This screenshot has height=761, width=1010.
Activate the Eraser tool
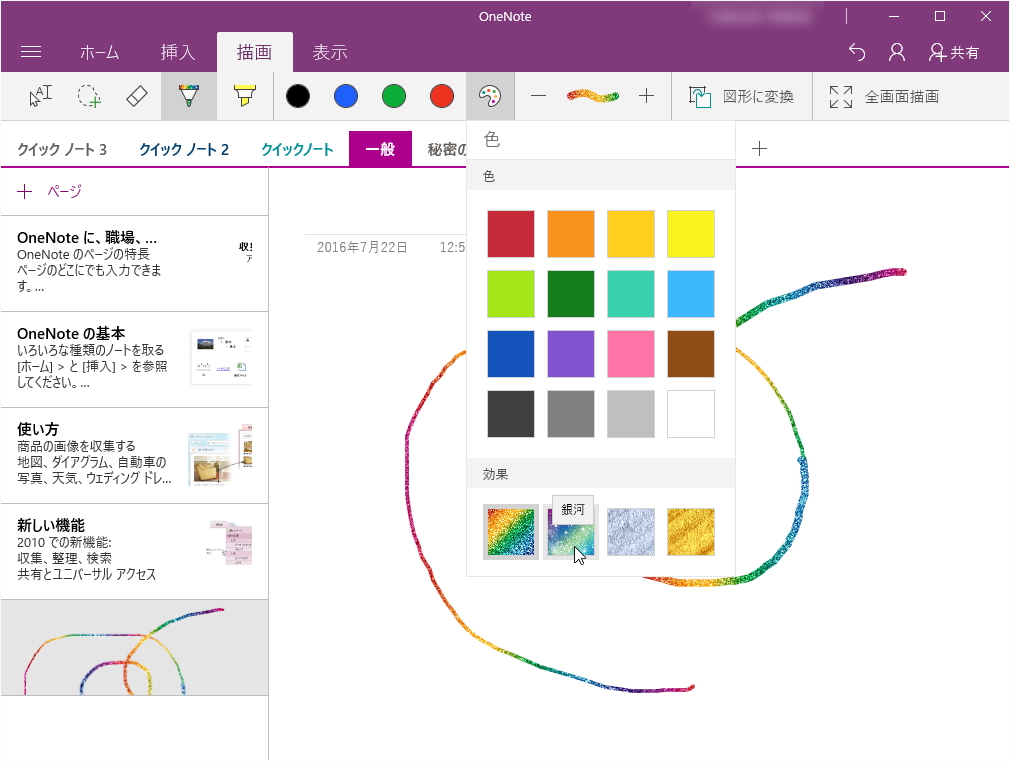coord(136,96)
